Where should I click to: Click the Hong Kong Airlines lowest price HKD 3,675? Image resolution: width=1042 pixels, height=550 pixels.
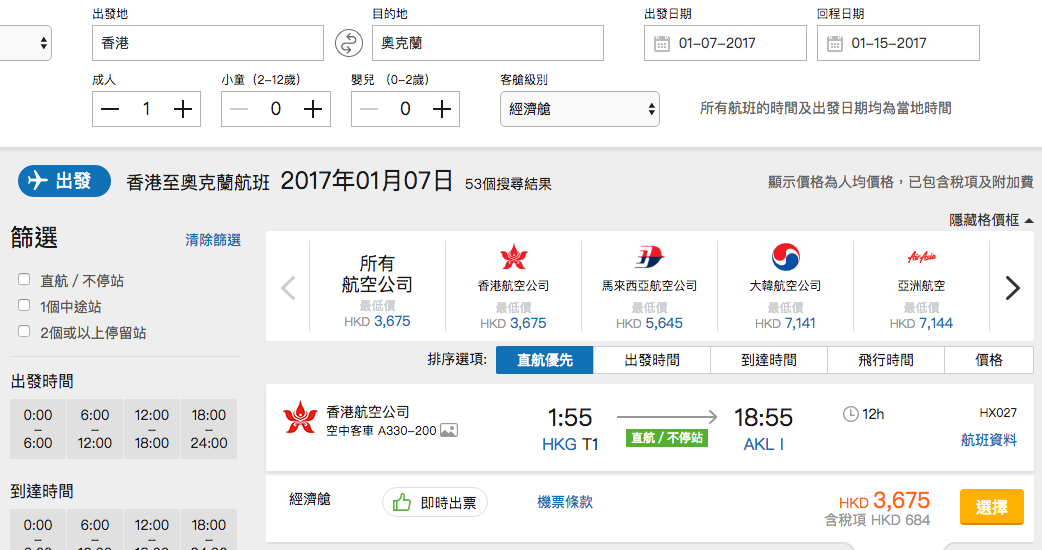pyautogui.click(x=513, y=323)
